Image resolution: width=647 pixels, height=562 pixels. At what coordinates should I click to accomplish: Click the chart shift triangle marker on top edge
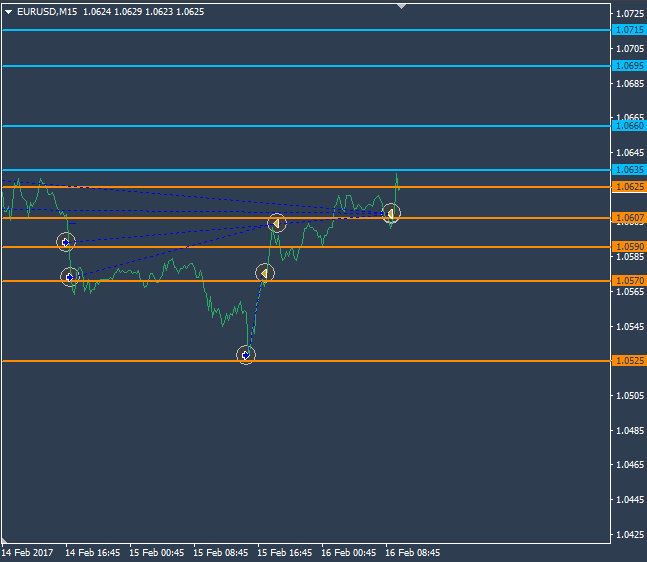(401, 6)
